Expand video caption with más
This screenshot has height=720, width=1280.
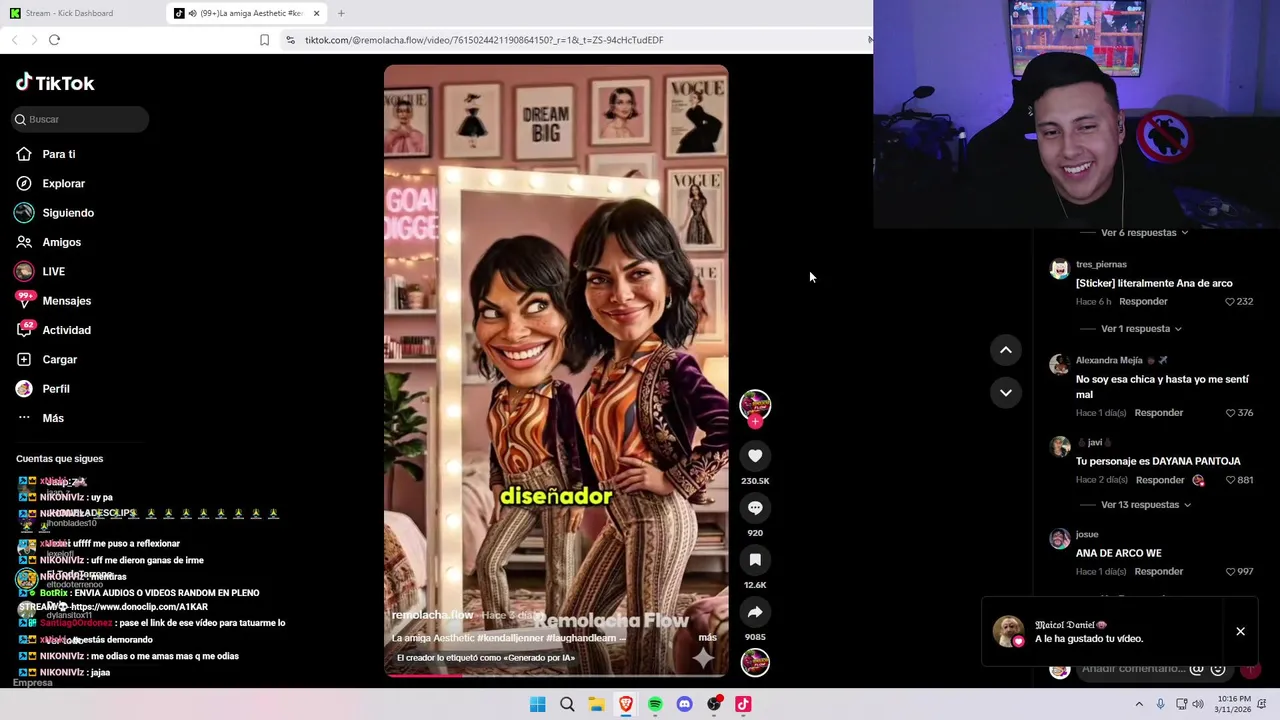707,637
